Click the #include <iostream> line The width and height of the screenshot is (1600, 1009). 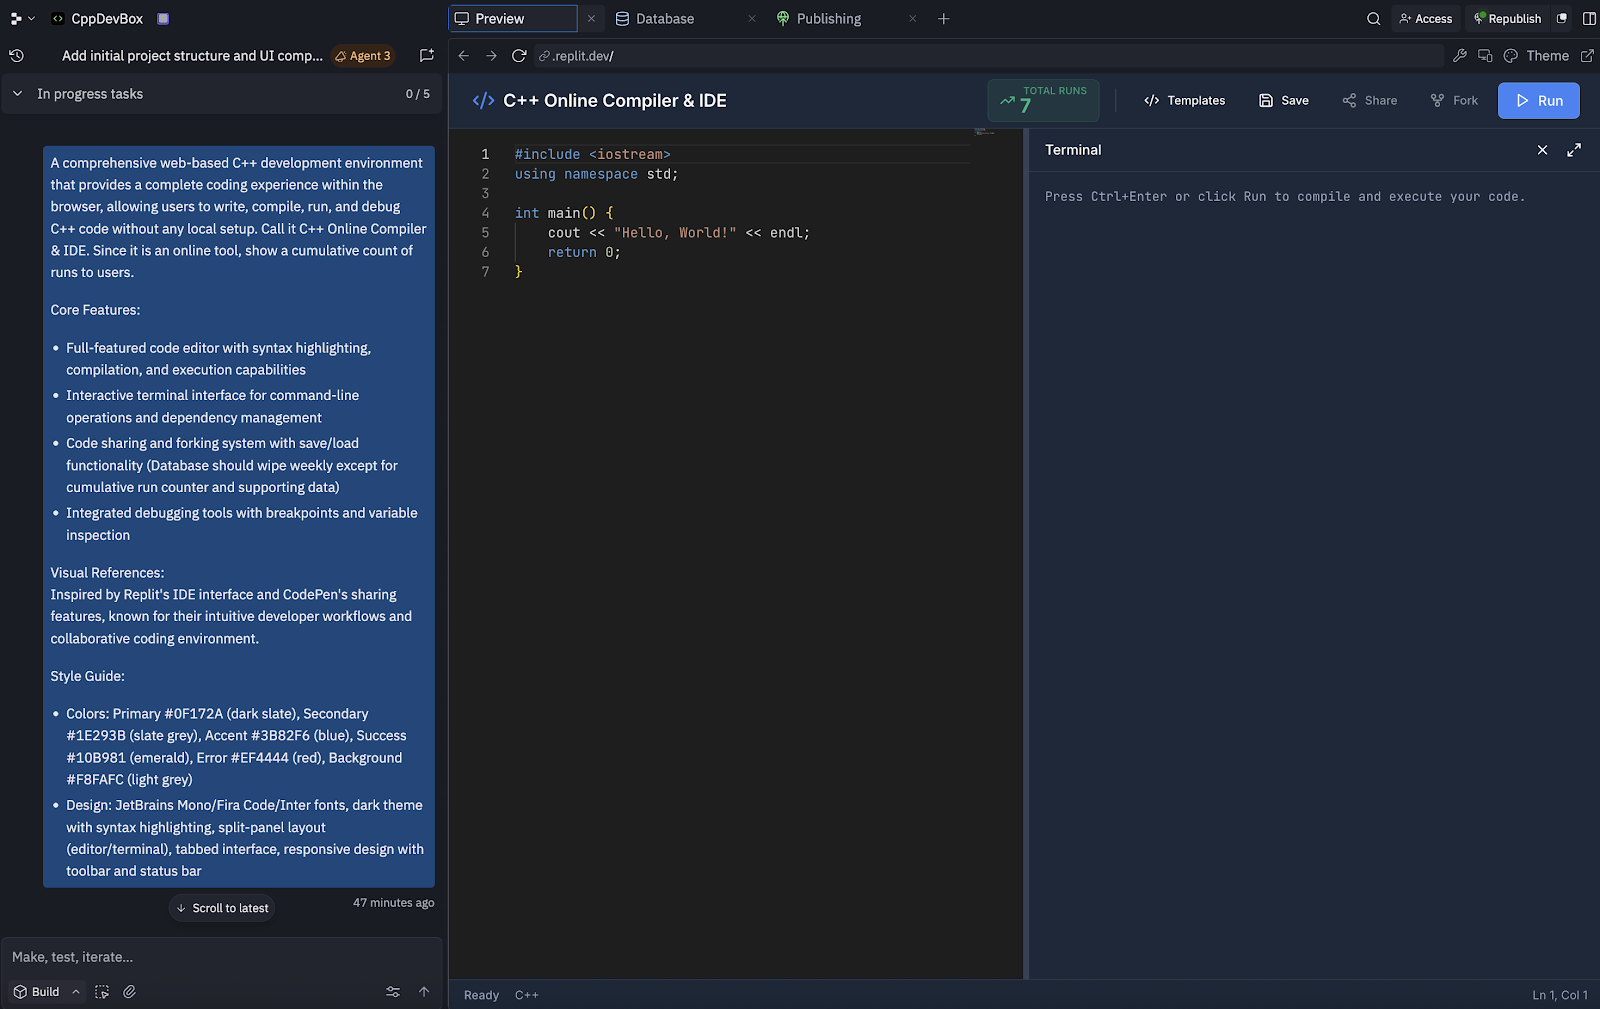click(592, 154)
